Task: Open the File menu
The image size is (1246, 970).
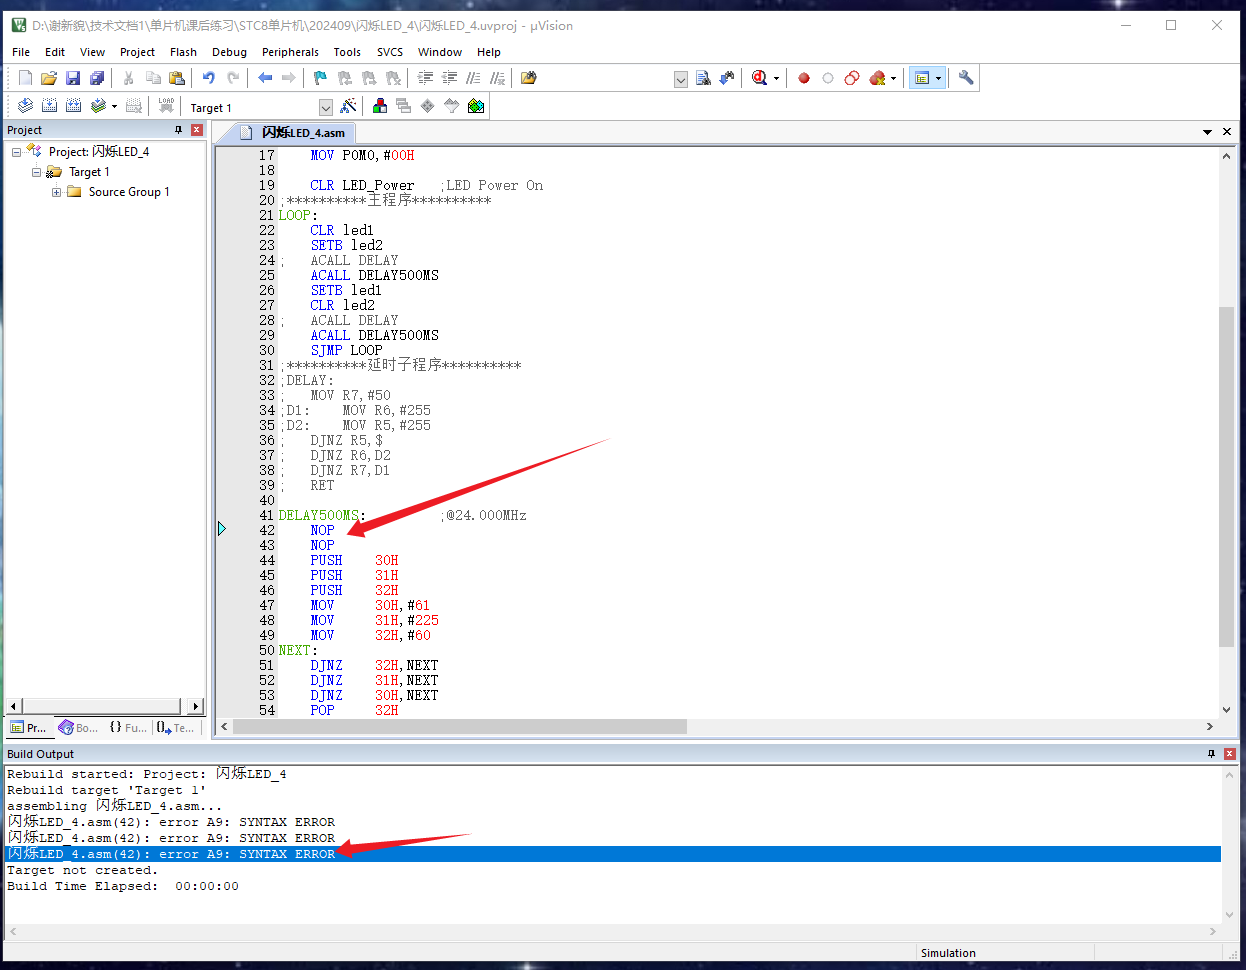Action: pos(21,52)
